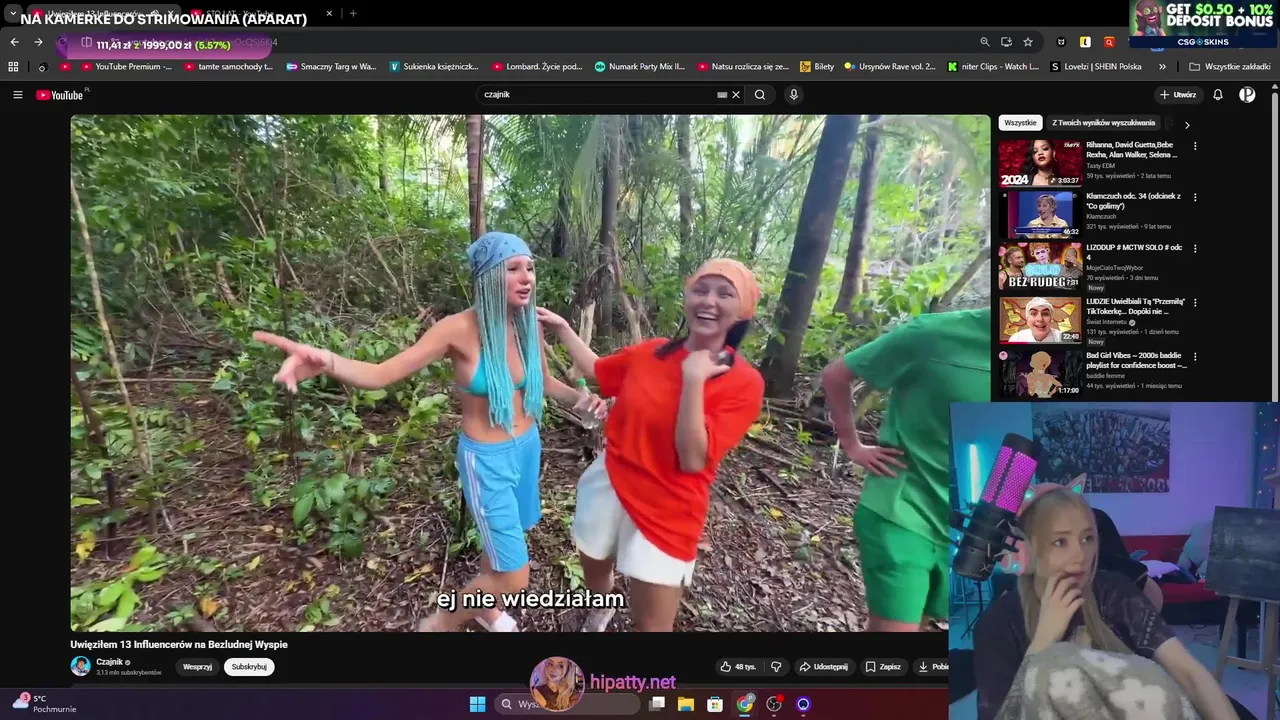Viewport: 1280px width, 720px height.
Task: Go to YouTube home via logo
Action: [61, 95]
